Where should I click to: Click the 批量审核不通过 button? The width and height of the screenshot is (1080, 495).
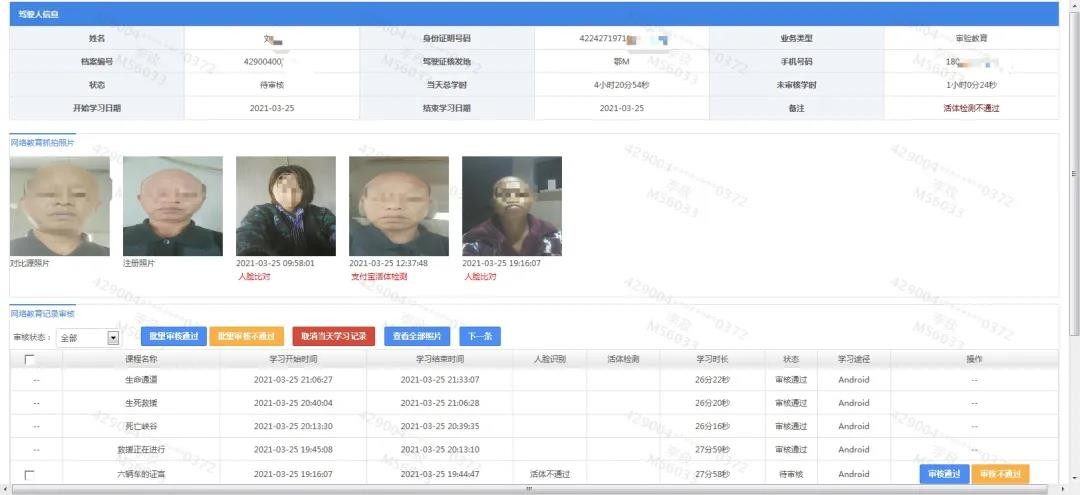pyautogui.click(x=246, y=337)
